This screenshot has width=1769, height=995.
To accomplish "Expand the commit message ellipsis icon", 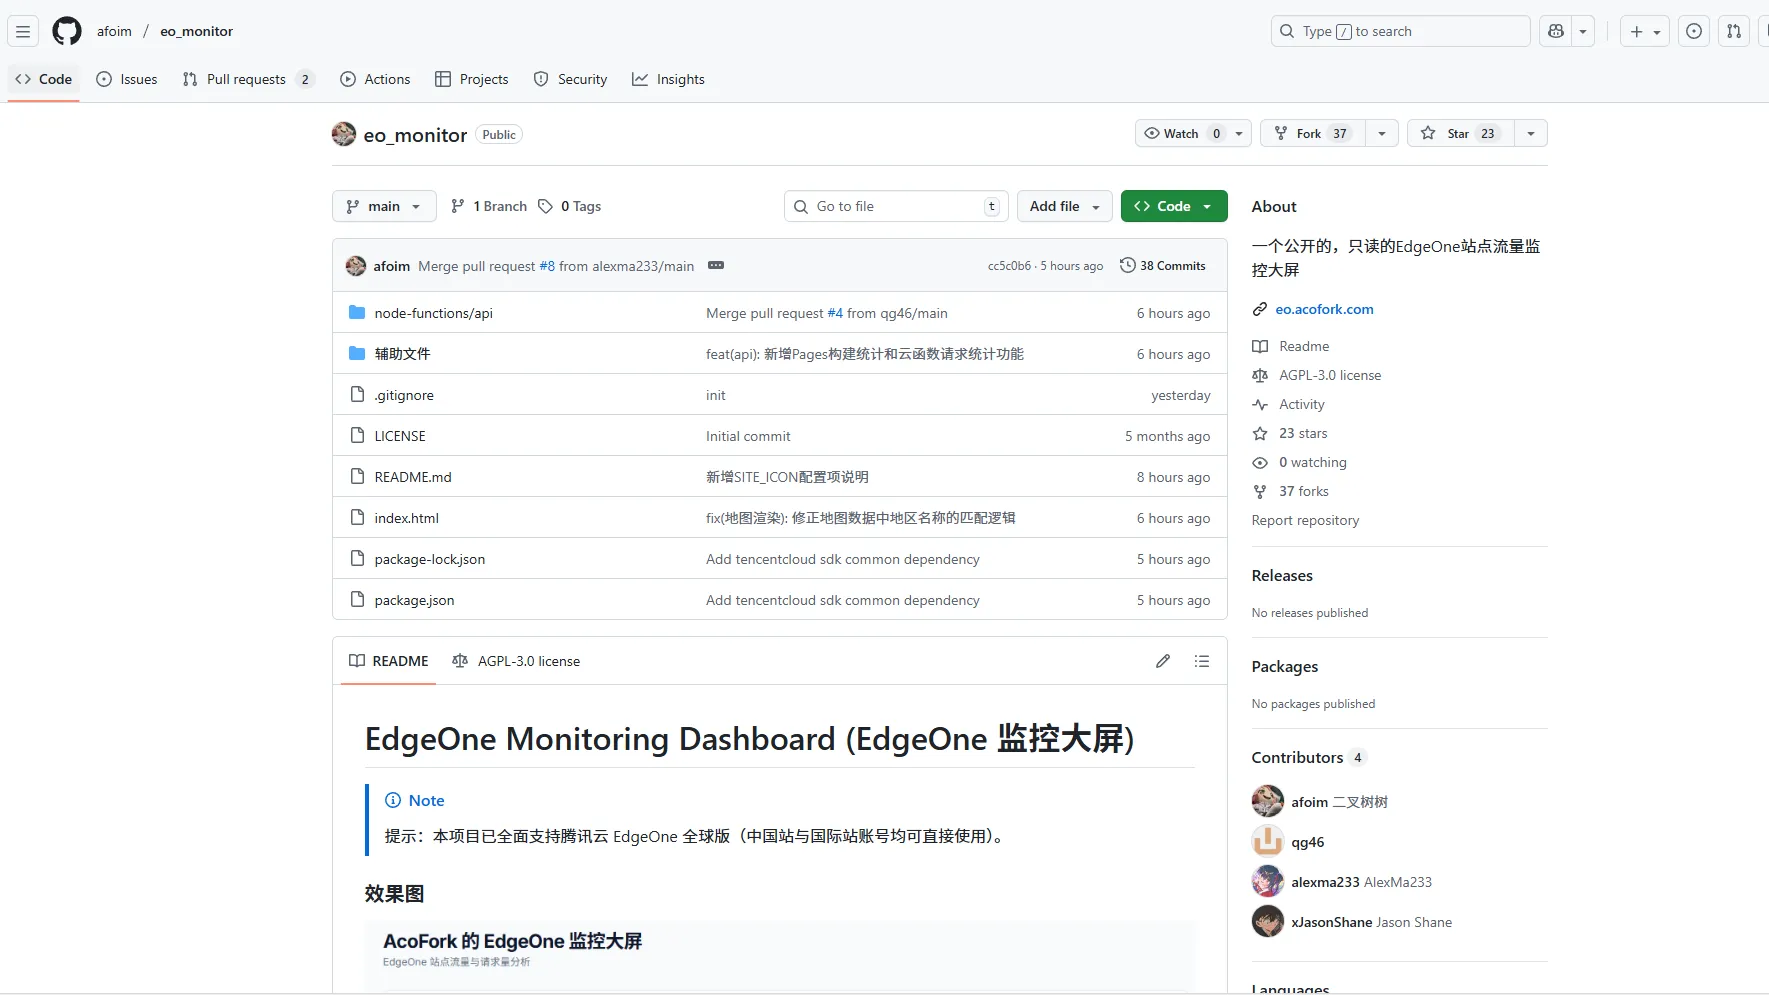I will 715,266.
